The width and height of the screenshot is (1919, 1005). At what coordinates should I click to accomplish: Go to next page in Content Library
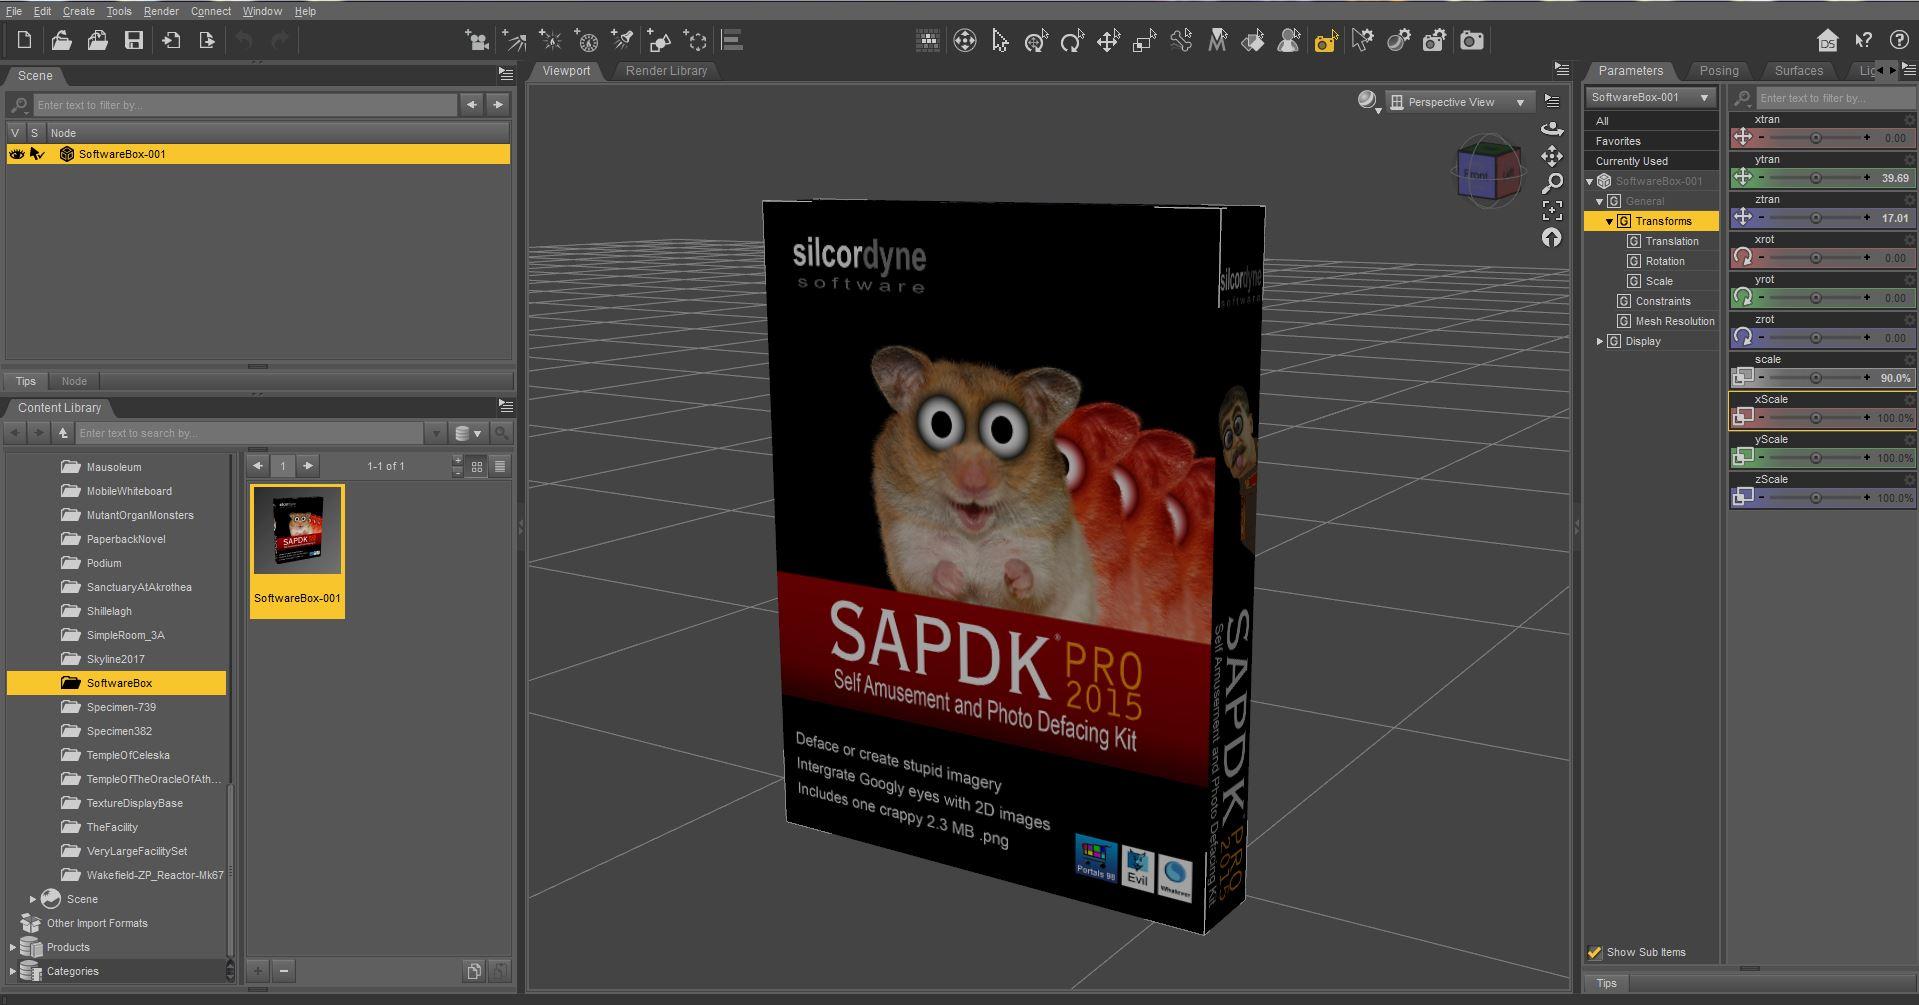(308, 465)
